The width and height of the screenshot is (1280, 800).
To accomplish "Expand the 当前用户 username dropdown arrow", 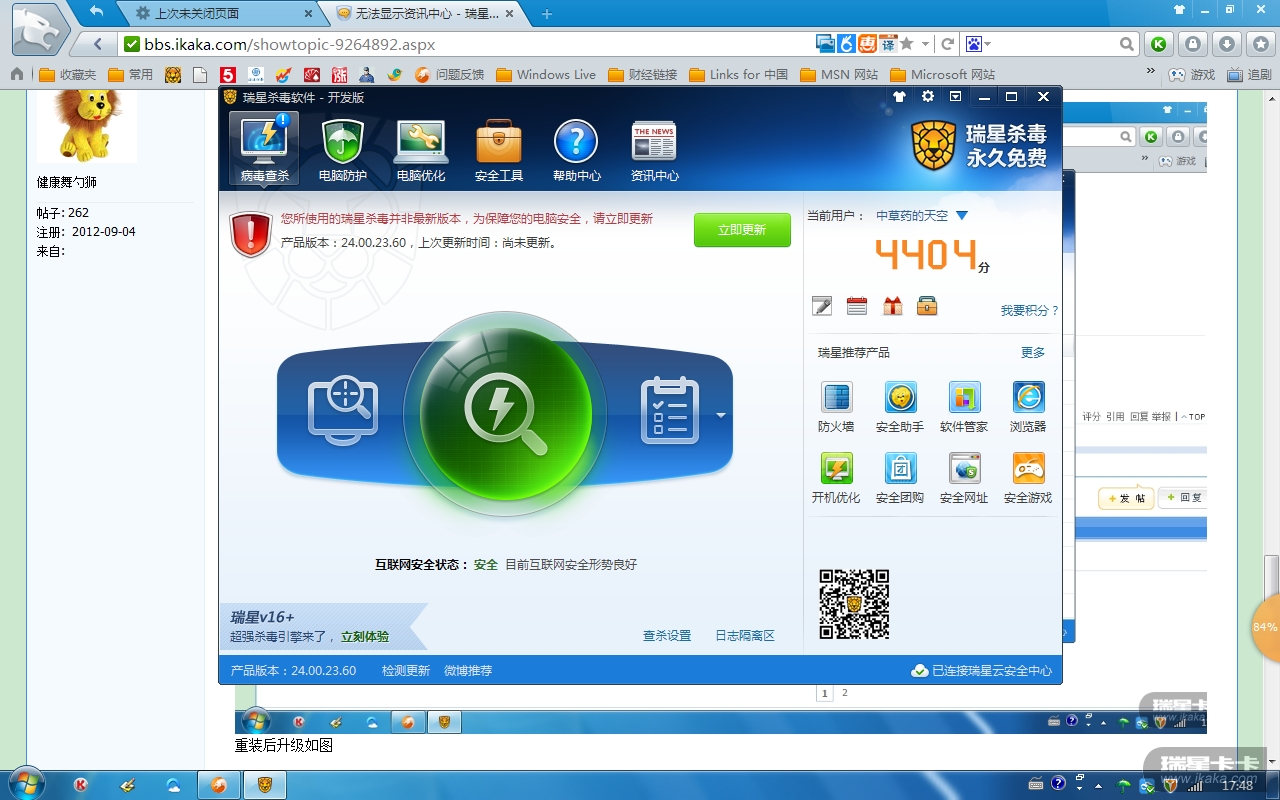I will pyautogui.click(x=962, y=215).
